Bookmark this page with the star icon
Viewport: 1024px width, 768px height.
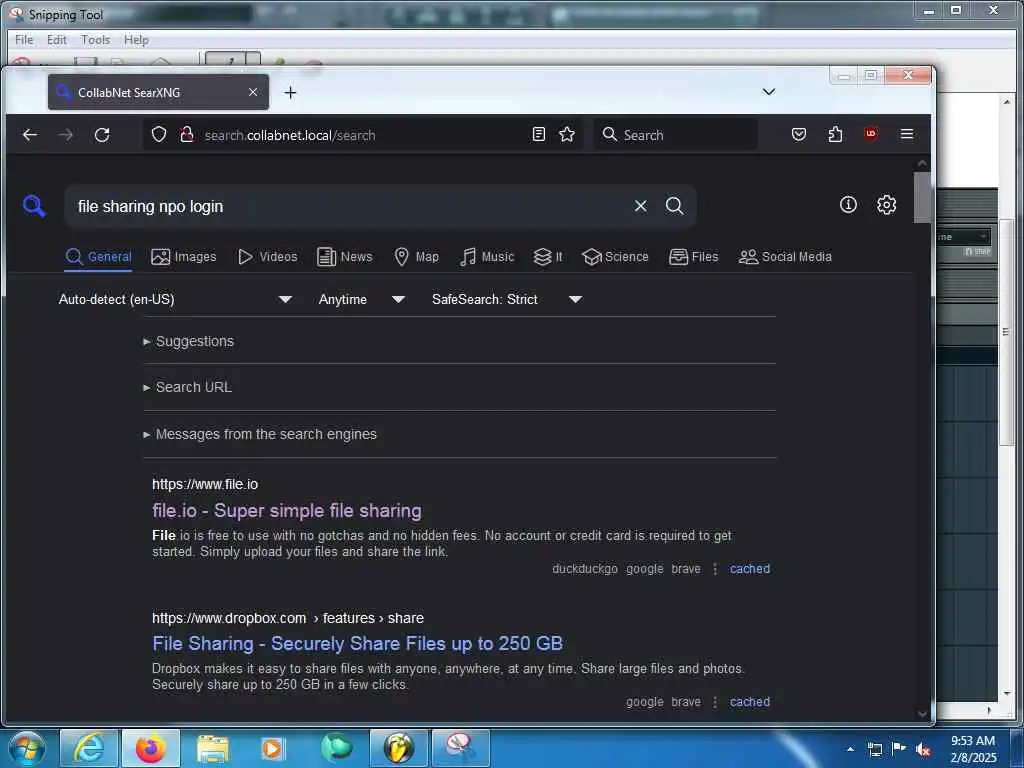tap(567, 135)
